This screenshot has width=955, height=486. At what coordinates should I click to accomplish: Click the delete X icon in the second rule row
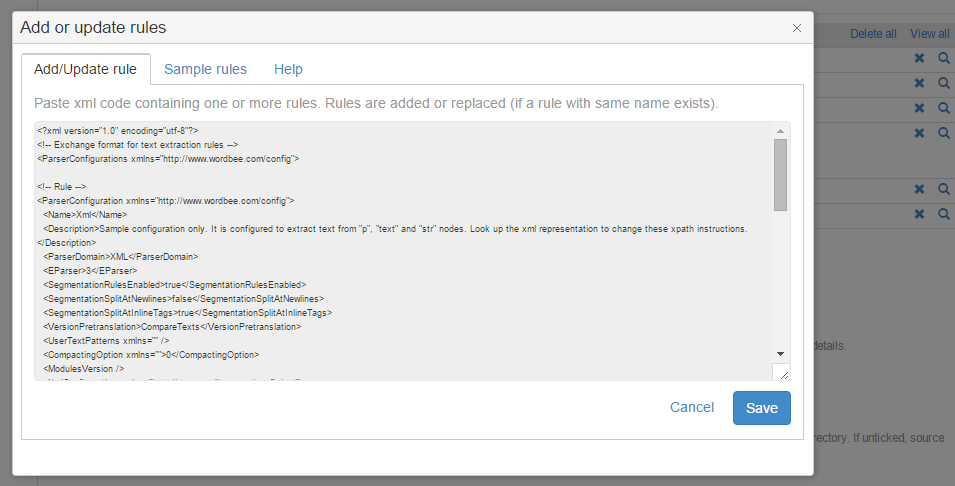(x=919, y=84)
